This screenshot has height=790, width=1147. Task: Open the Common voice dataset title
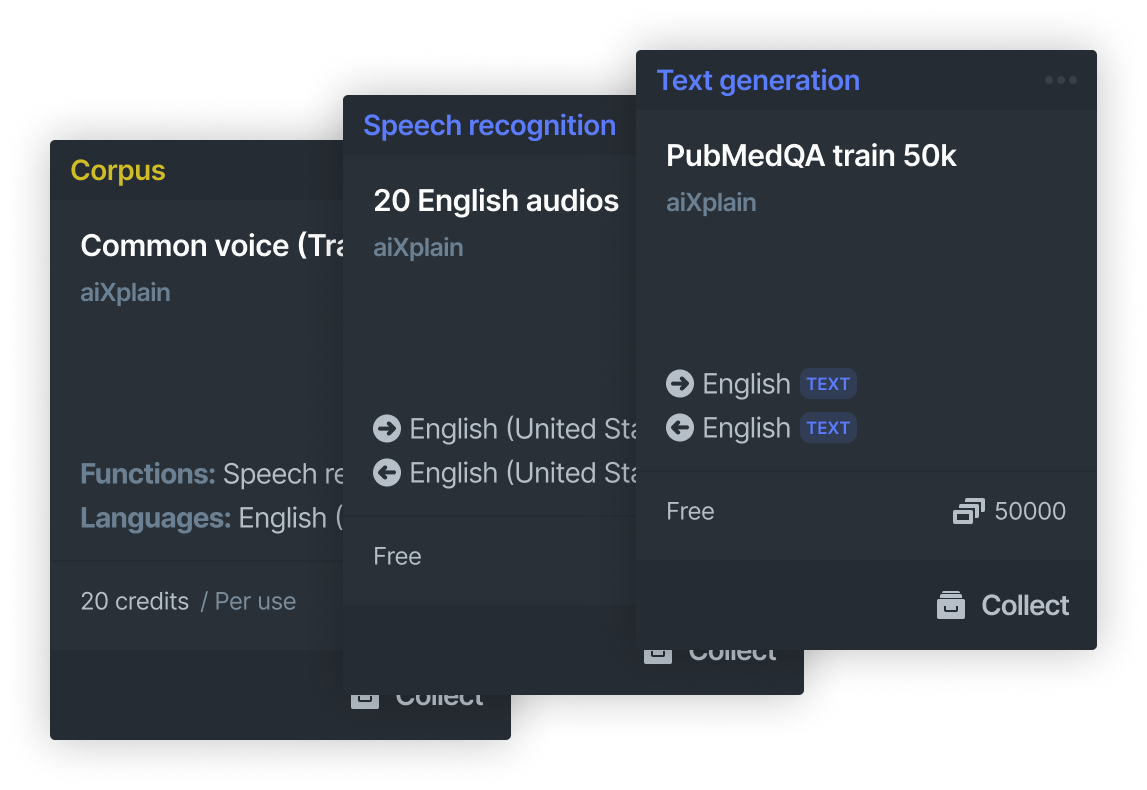212,246
